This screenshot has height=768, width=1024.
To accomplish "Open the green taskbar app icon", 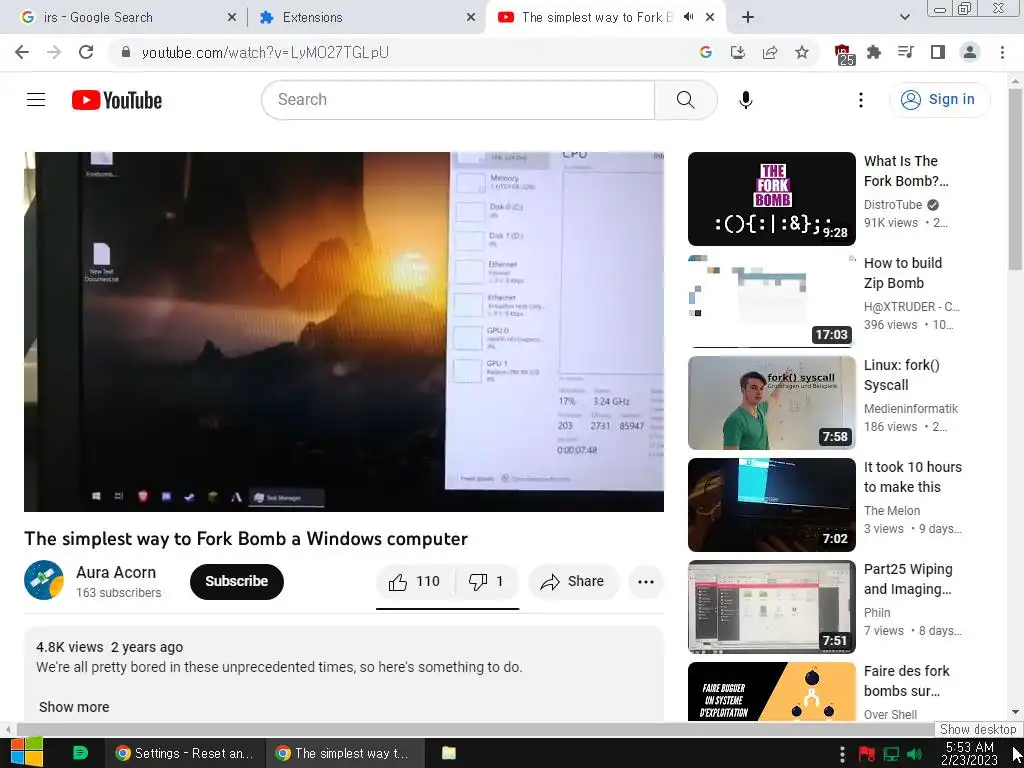I will pos(80,753).
